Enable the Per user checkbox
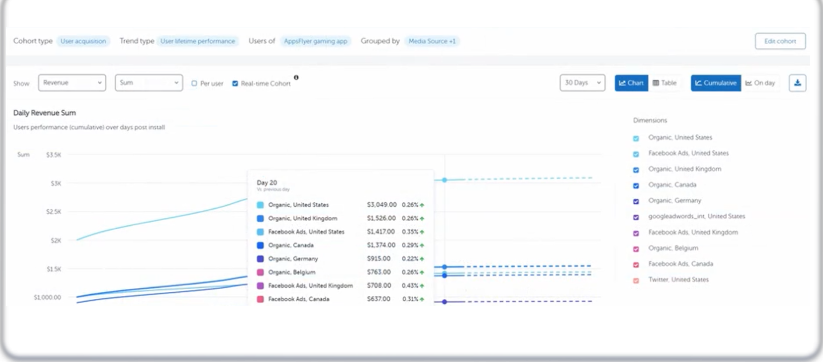This screenshot has width=823, height=362. [194, 83]
